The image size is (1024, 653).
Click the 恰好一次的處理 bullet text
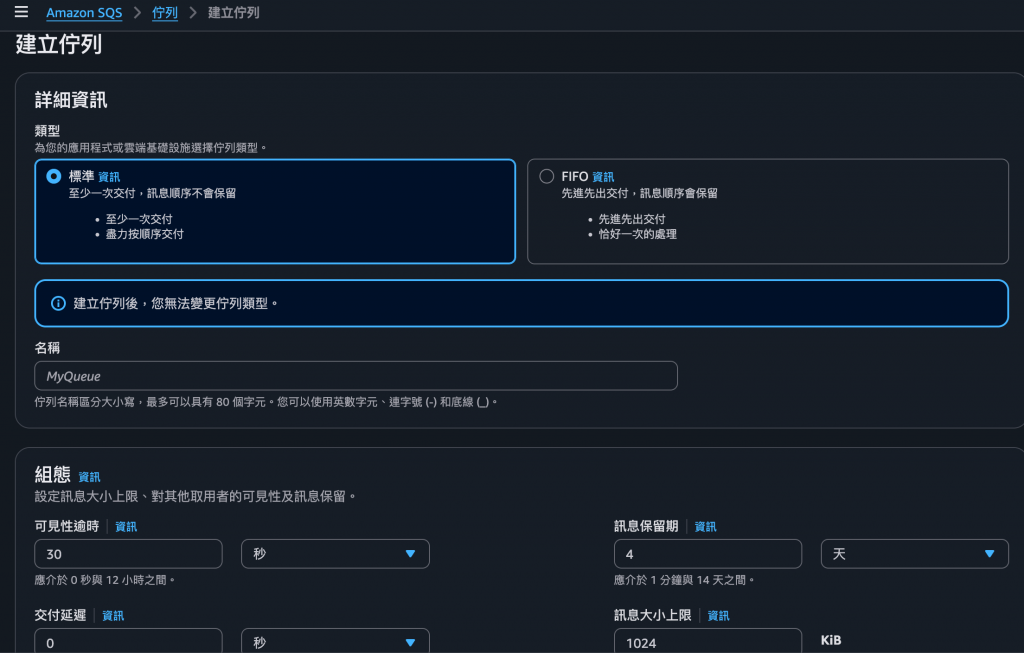(637, 234)
